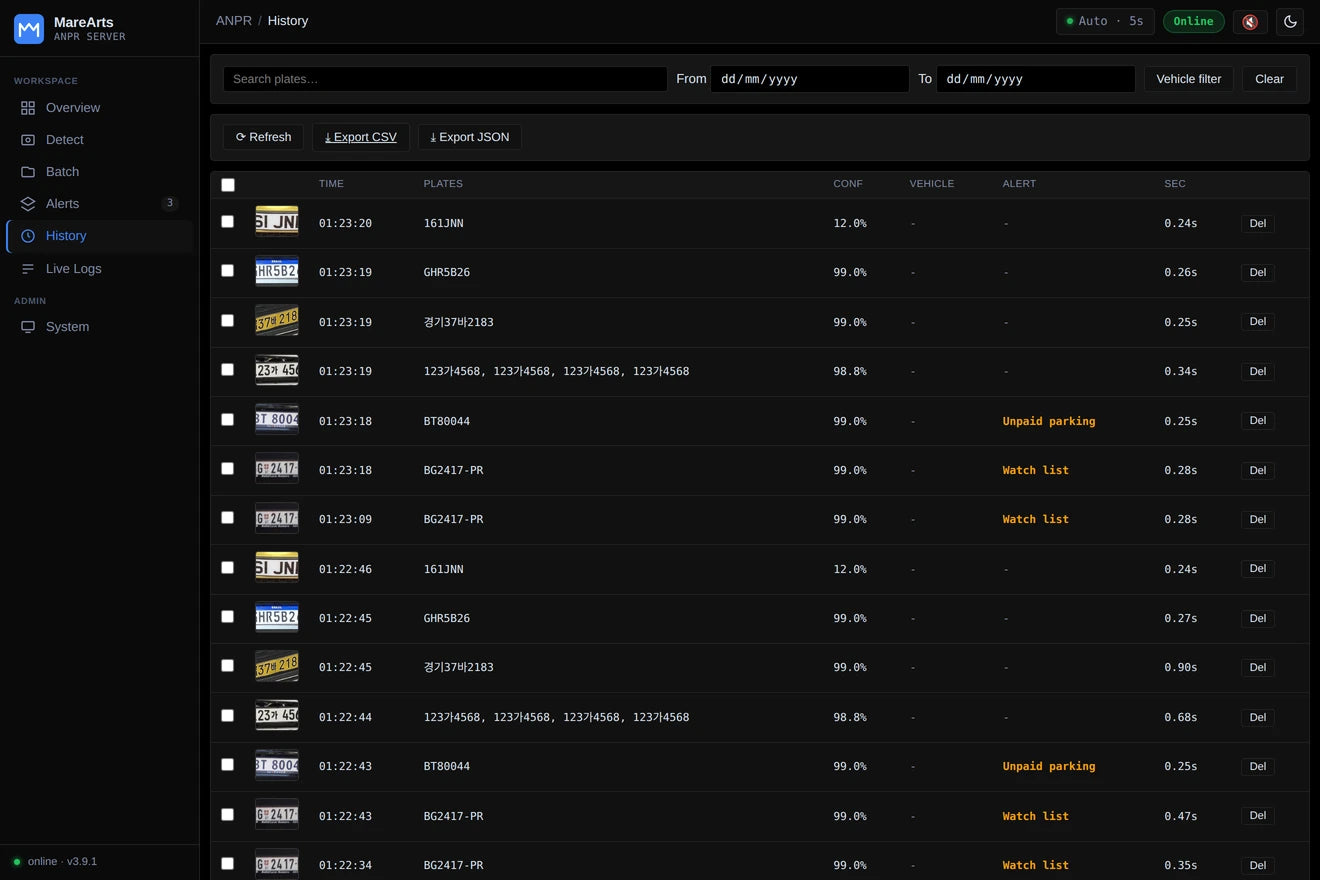The width and height of the screenshot is (1320, 880).
Task: Check the box for BT80044 at 01:23:18
Action: [227, 420]
